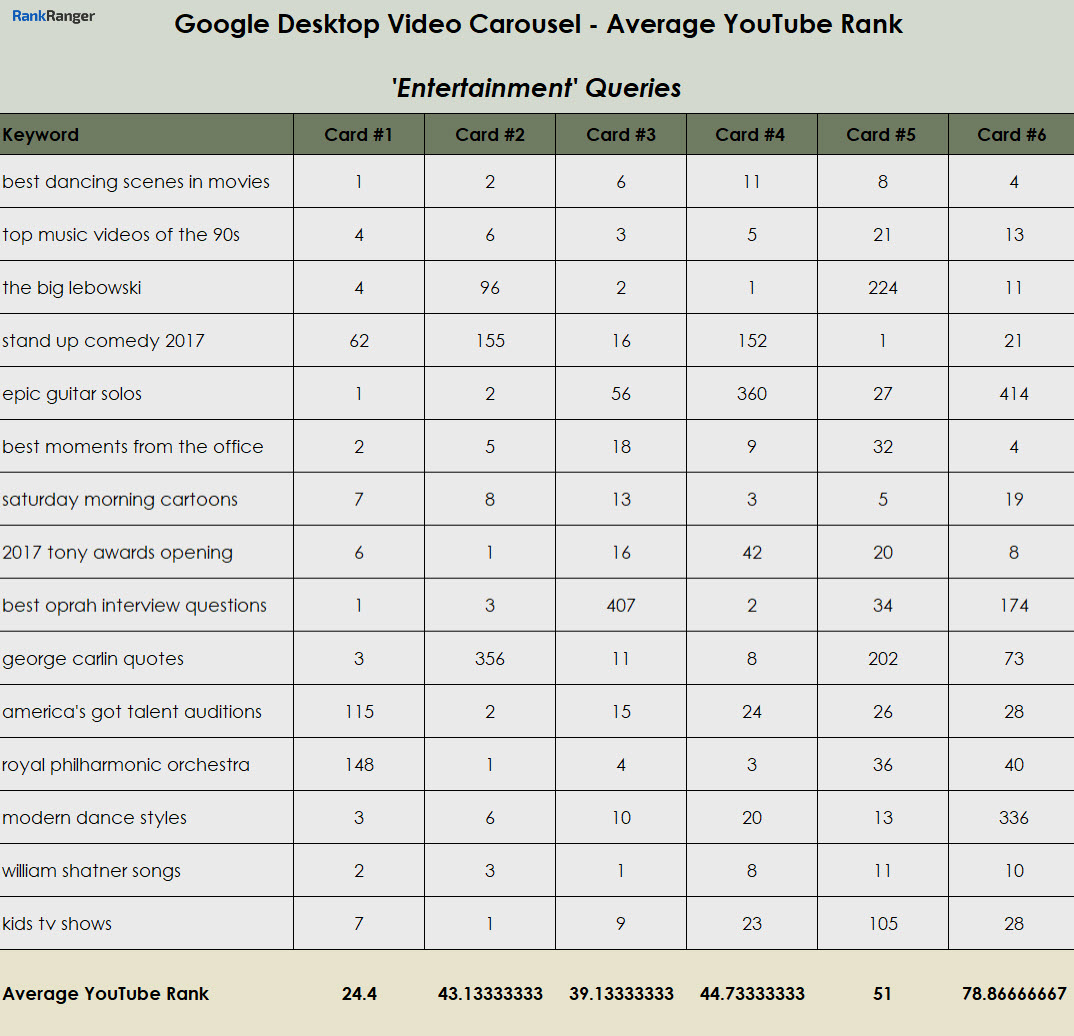This screenshot has height=1036, width=1074.
Task: Select the 'kids tv shows' keyword
Action: coord(57,924)
